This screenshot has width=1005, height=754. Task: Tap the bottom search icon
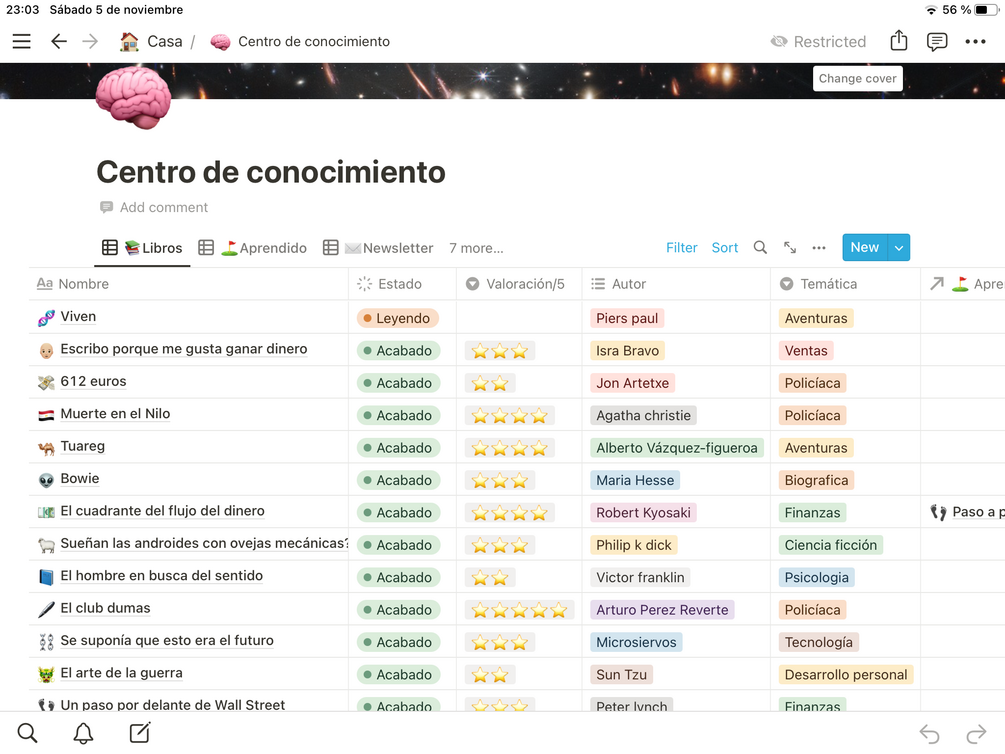coord(27,733)
